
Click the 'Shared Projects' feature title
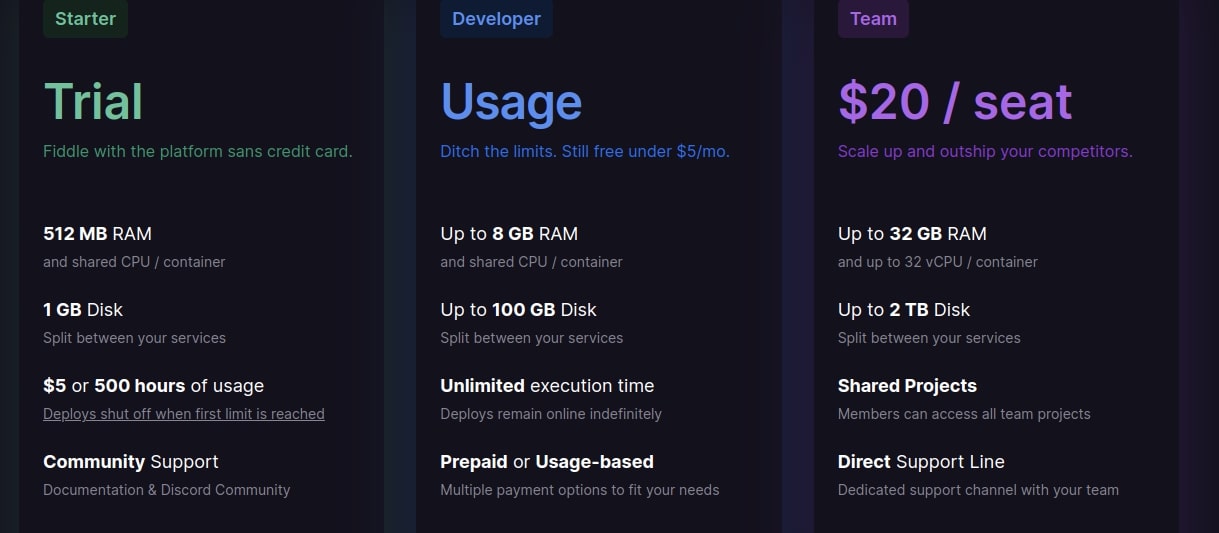(x=907, y=386)
